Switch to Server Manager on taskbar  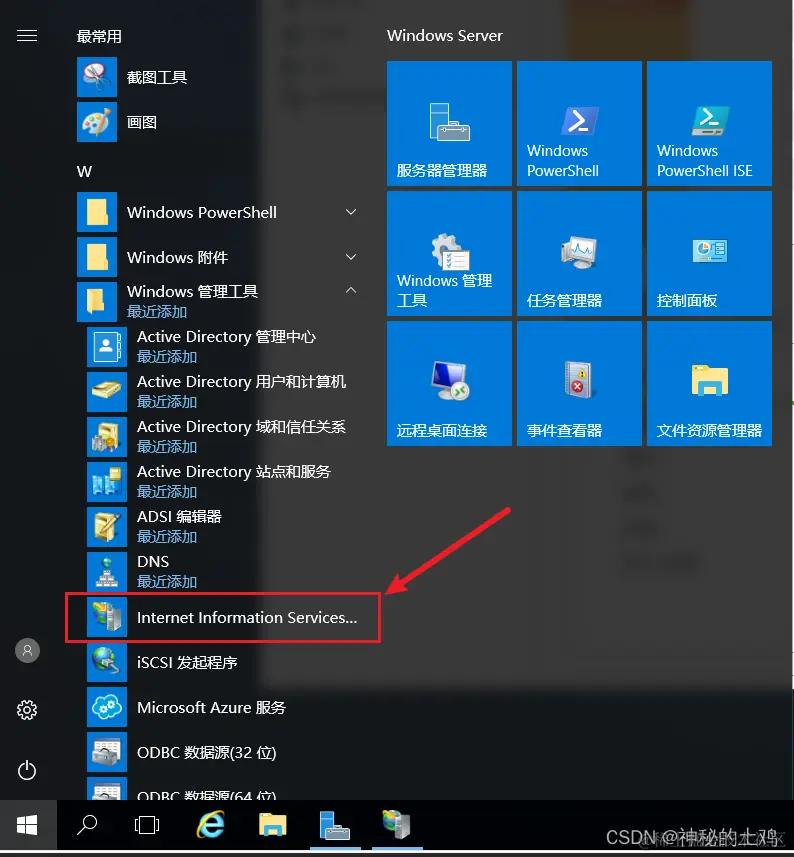pyautogui.click(x=335, y=825)
